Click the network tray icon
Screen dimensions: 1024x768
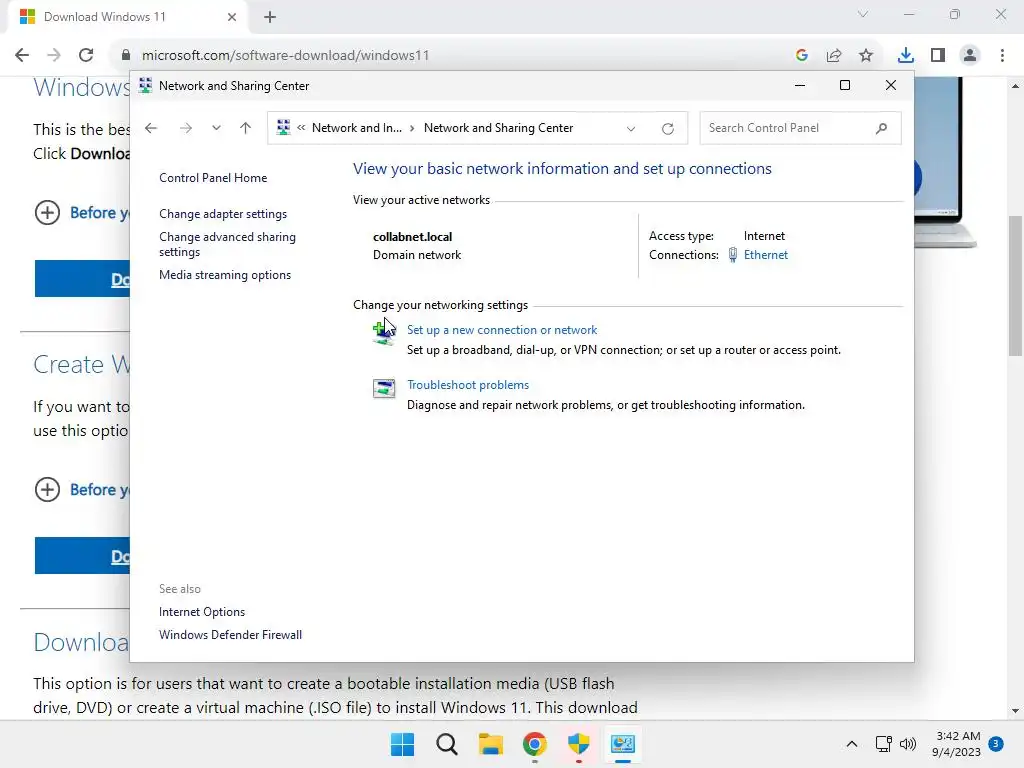point(884,744)
